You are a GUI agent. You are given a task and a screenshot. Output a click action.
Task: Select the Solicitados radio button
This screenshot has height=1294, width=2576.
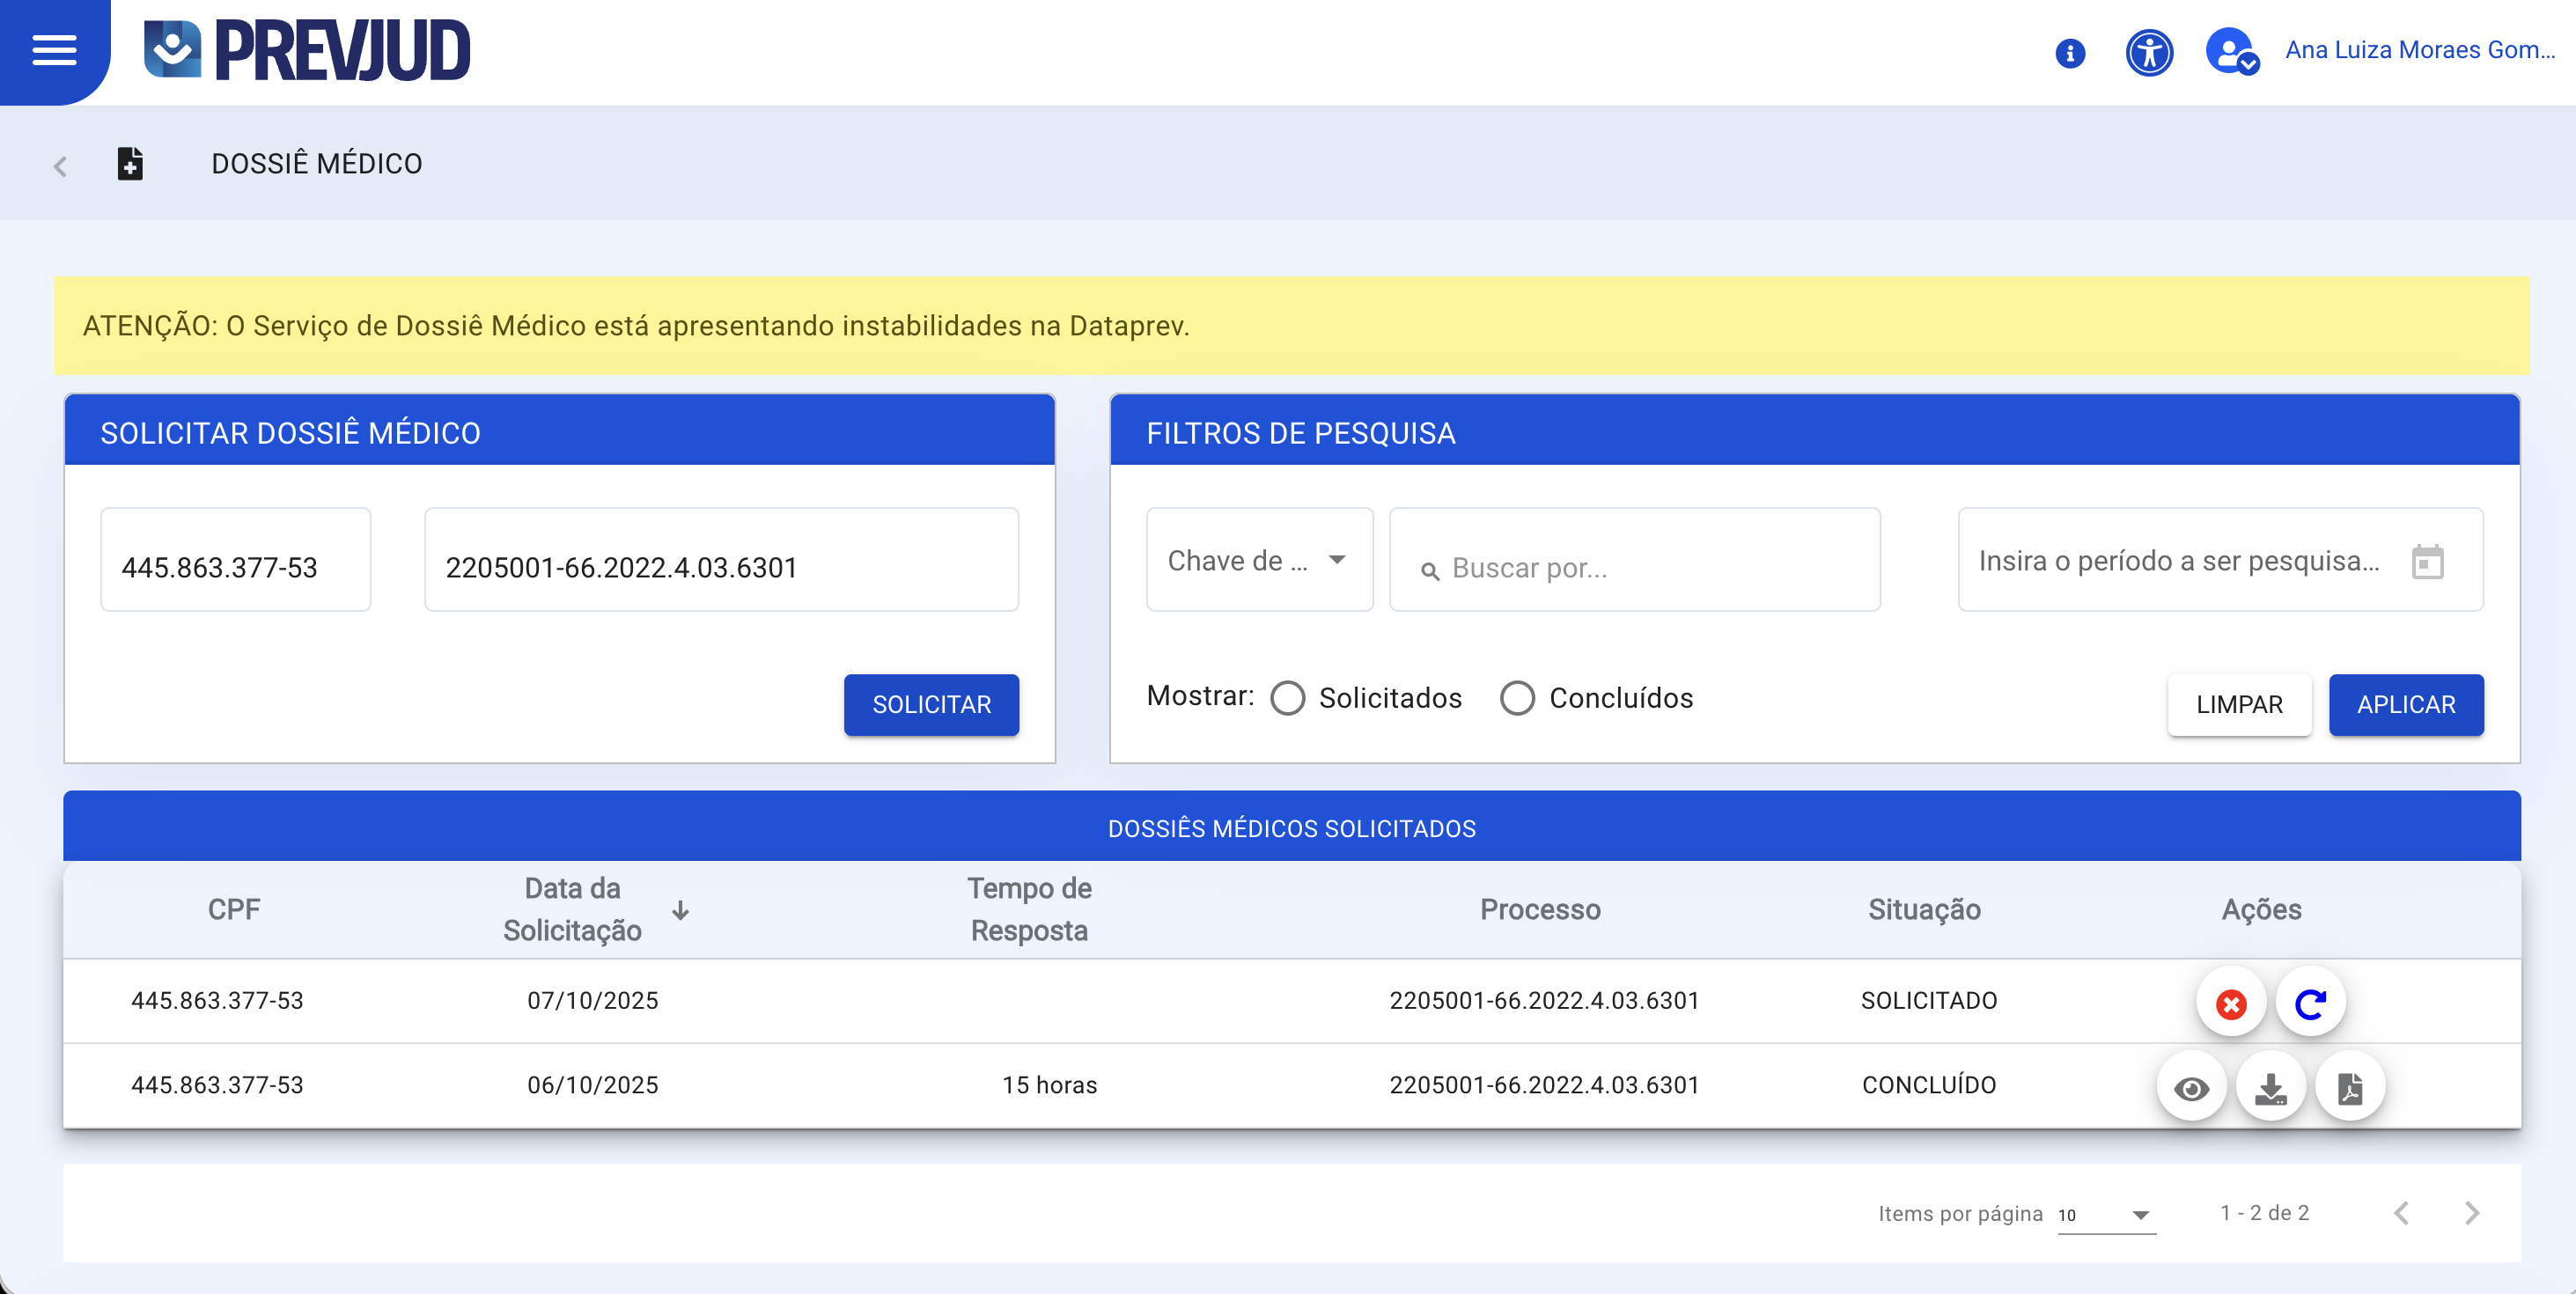click(x=1288, y=698)
